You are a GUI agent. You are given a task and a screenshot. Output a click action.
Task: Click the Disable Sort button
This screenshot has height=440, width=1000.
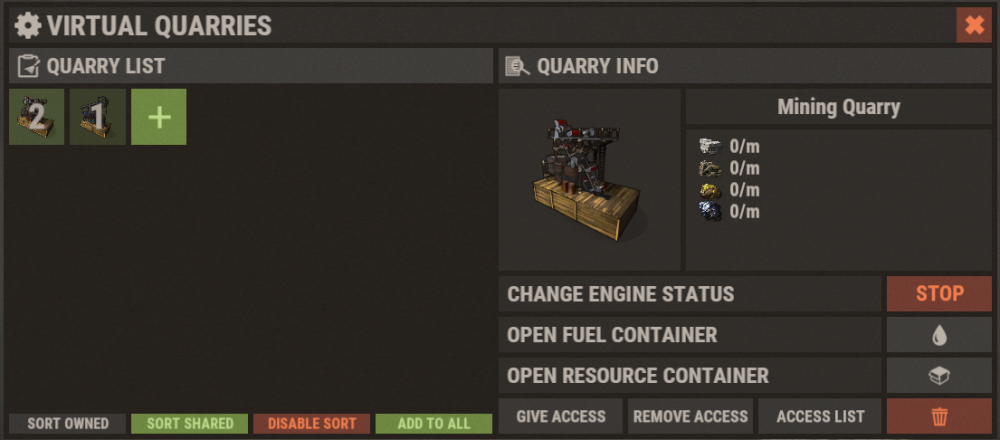click(311, 424)
